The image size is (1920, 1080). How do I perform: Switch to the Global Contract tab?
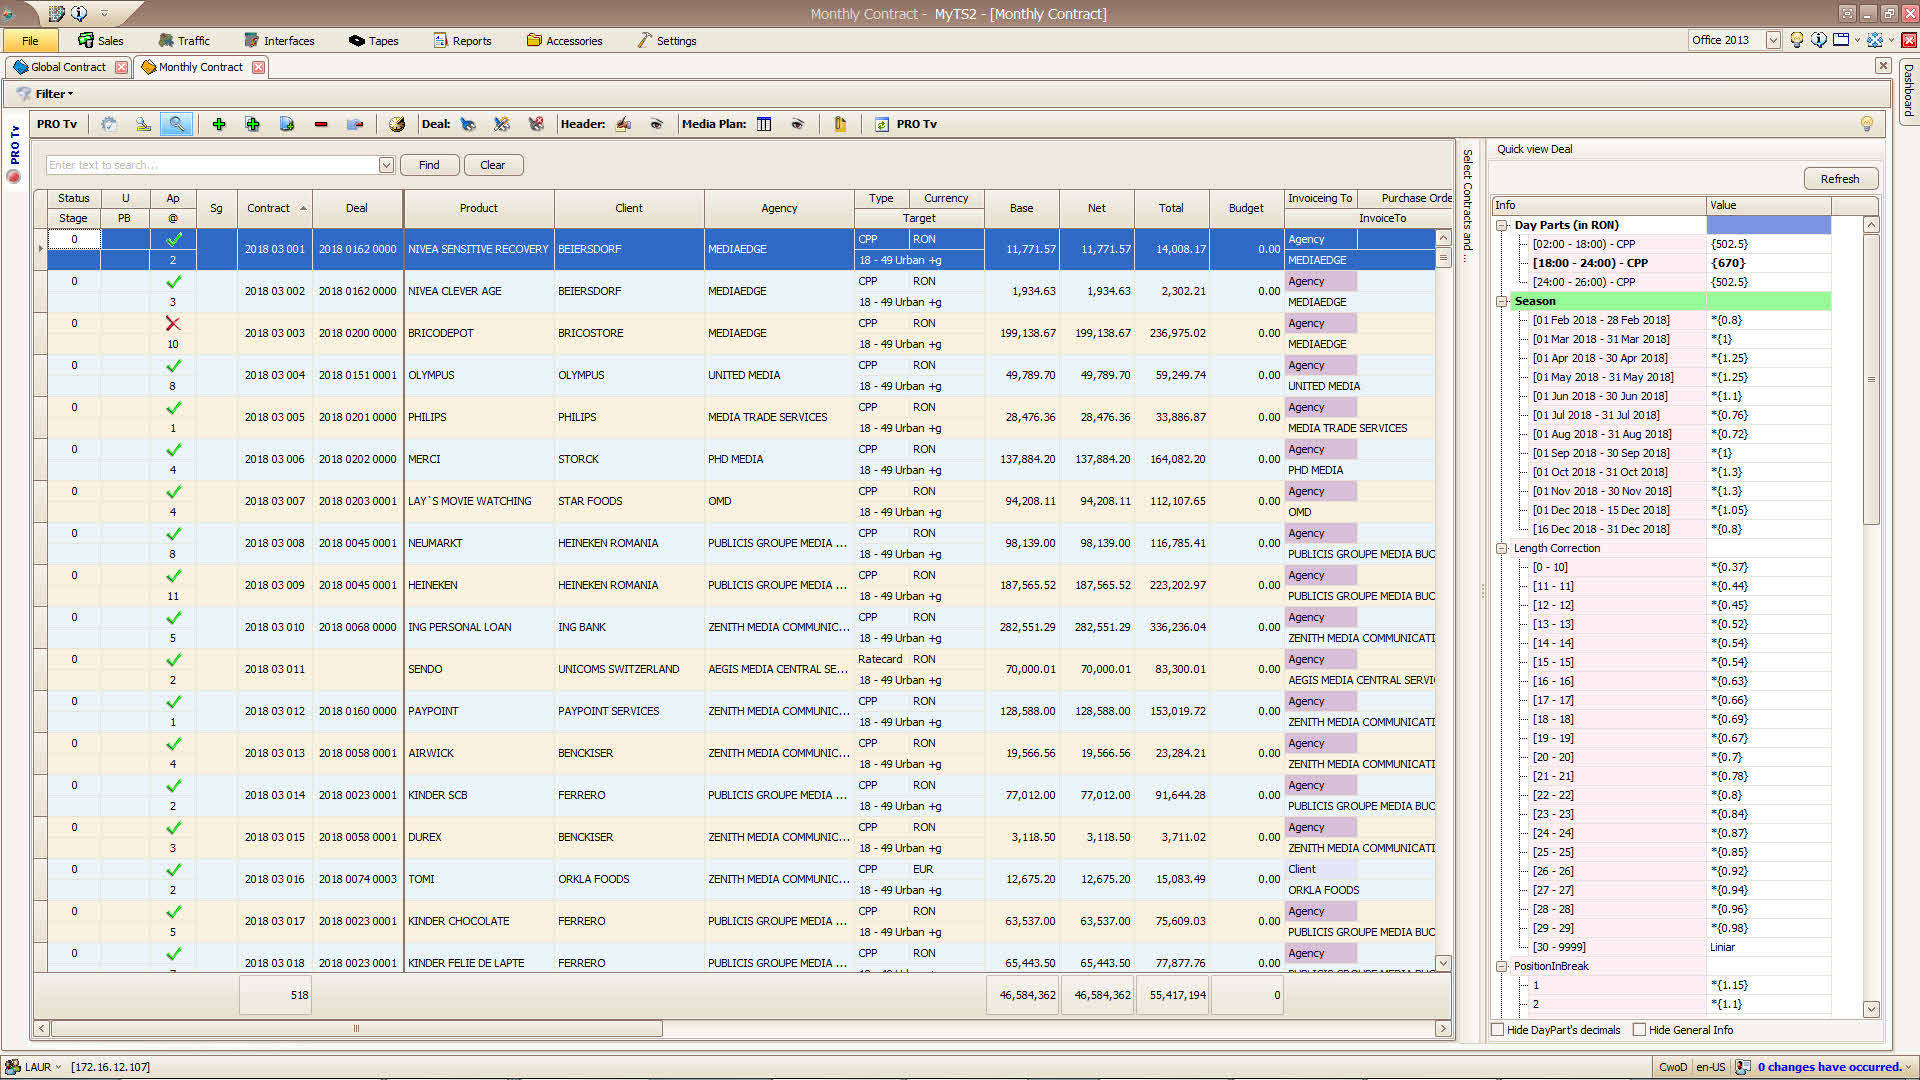tap(68, 67)
